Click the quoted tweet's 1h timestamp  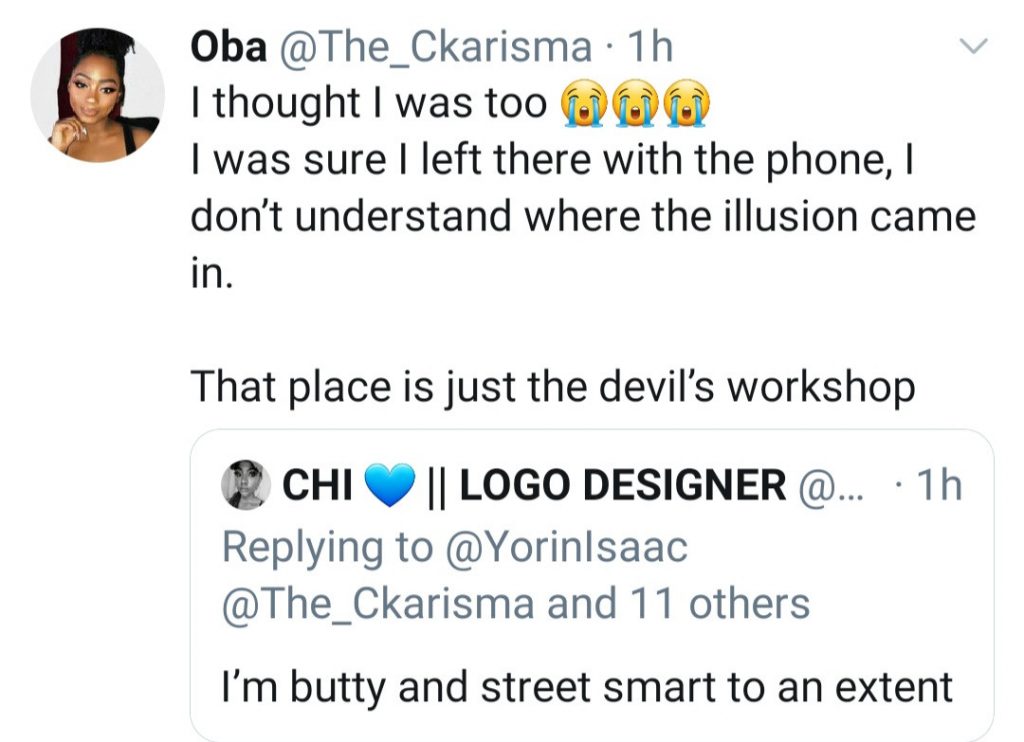[x=938, y=486]
